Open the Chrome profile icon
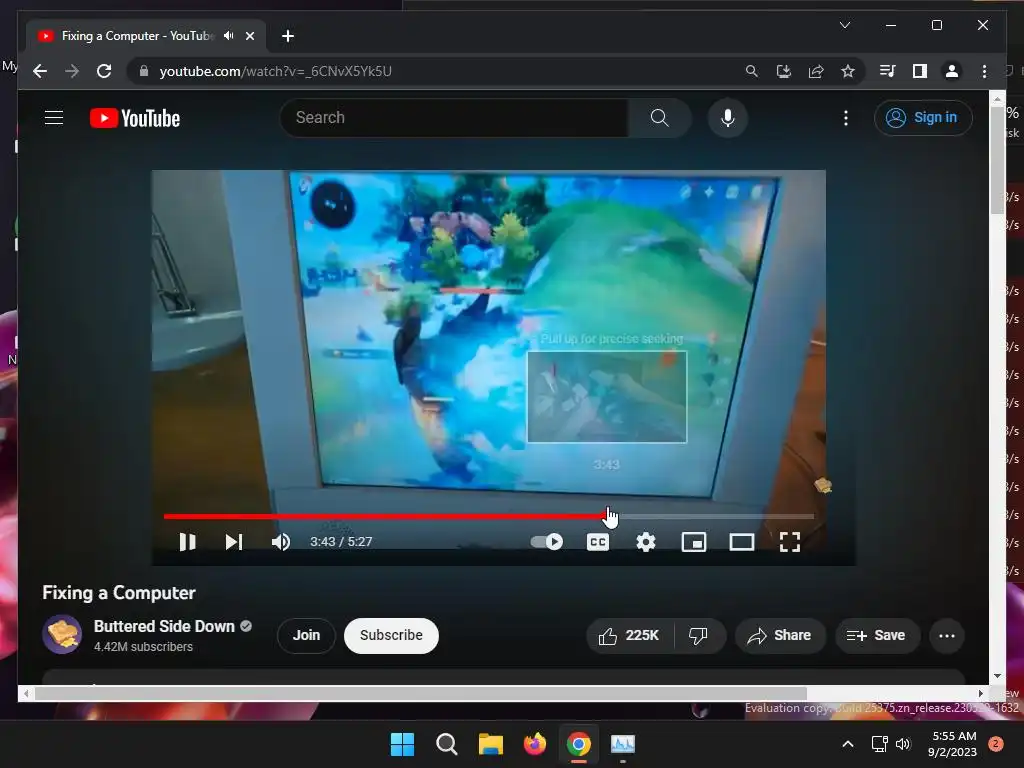This screenshot has height=768, width=1024. coord(952,71)
